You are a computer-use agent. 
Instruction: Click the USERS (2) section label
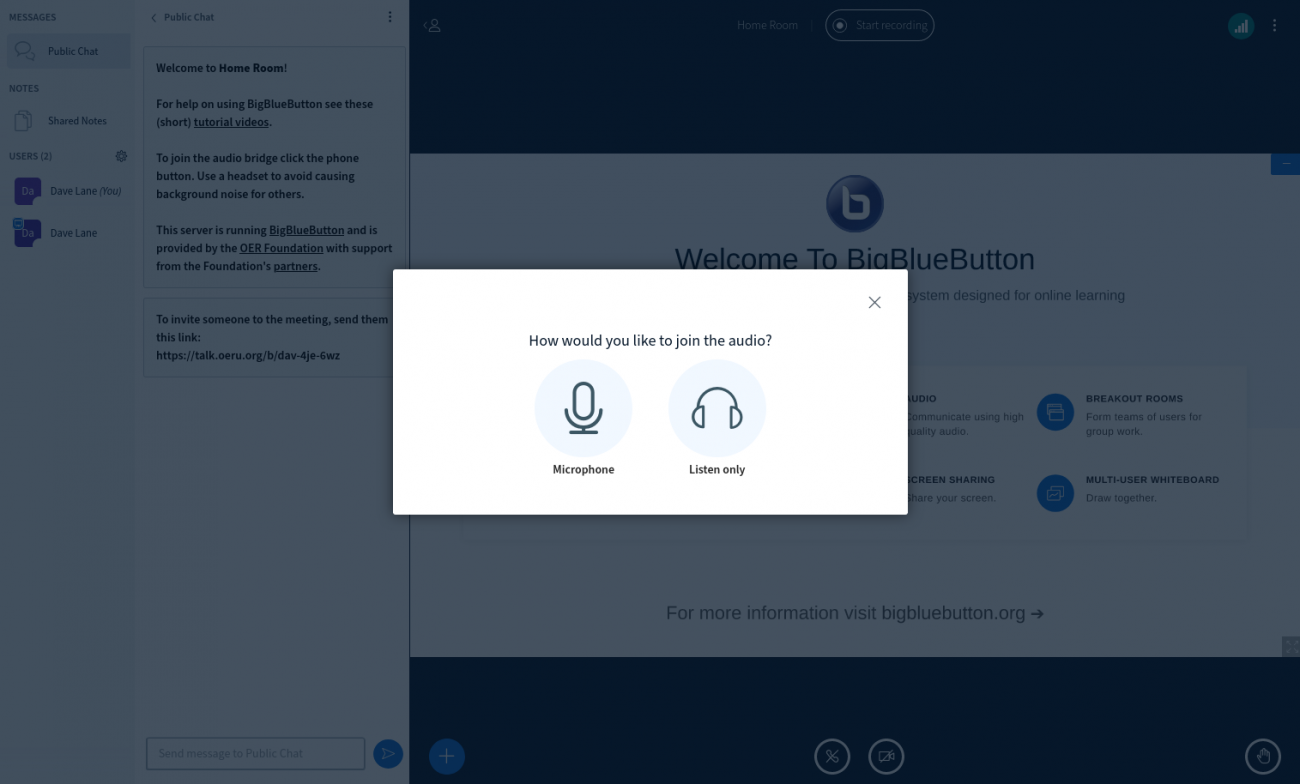pos(30,156)
